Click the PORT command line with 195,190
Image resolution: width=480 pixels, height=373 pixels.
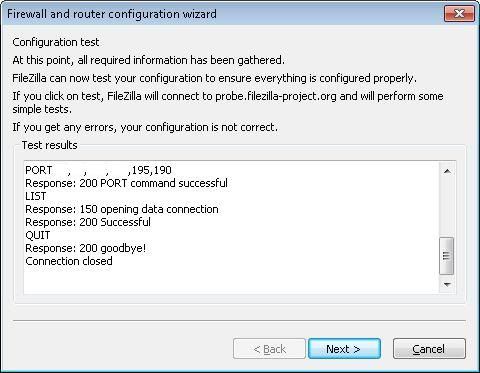(x=98, y=170)
